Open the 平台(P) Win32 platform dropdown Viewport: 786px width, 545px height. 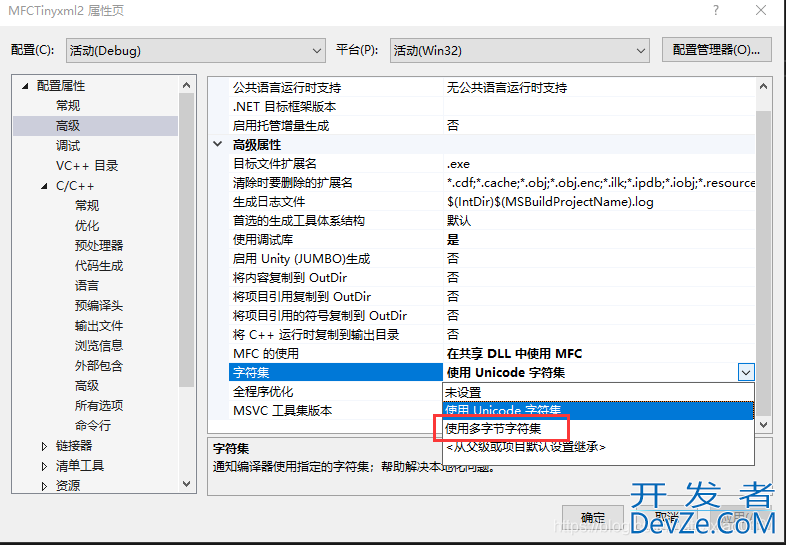tap(519, 51)
